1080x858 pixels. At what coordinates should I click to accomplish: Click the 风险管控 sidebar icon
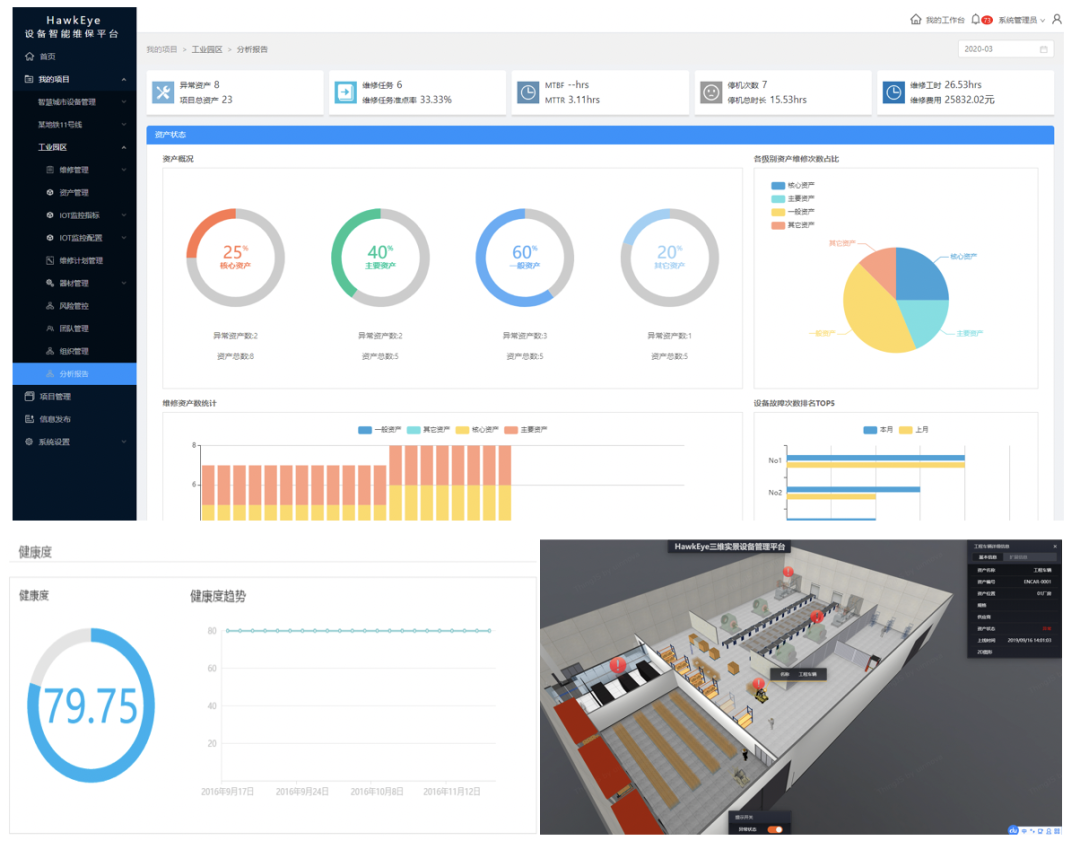[x=50, y=306]
